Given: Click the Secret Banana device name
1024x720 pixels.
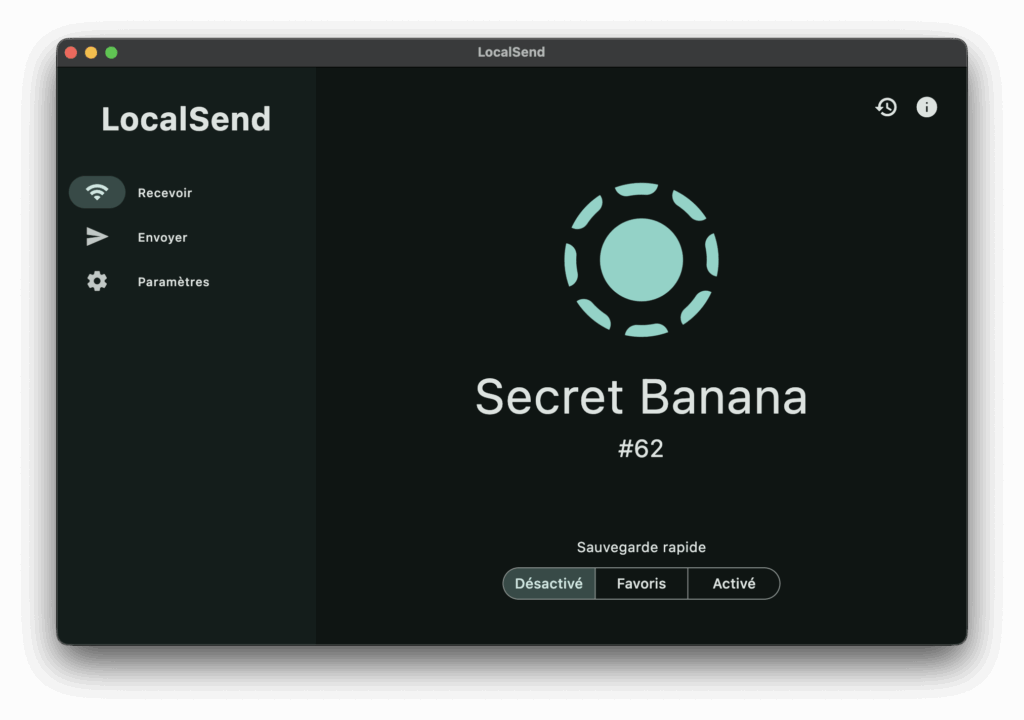Looking at the screenshot, I should pyautogui.click(x=641, y=397).
